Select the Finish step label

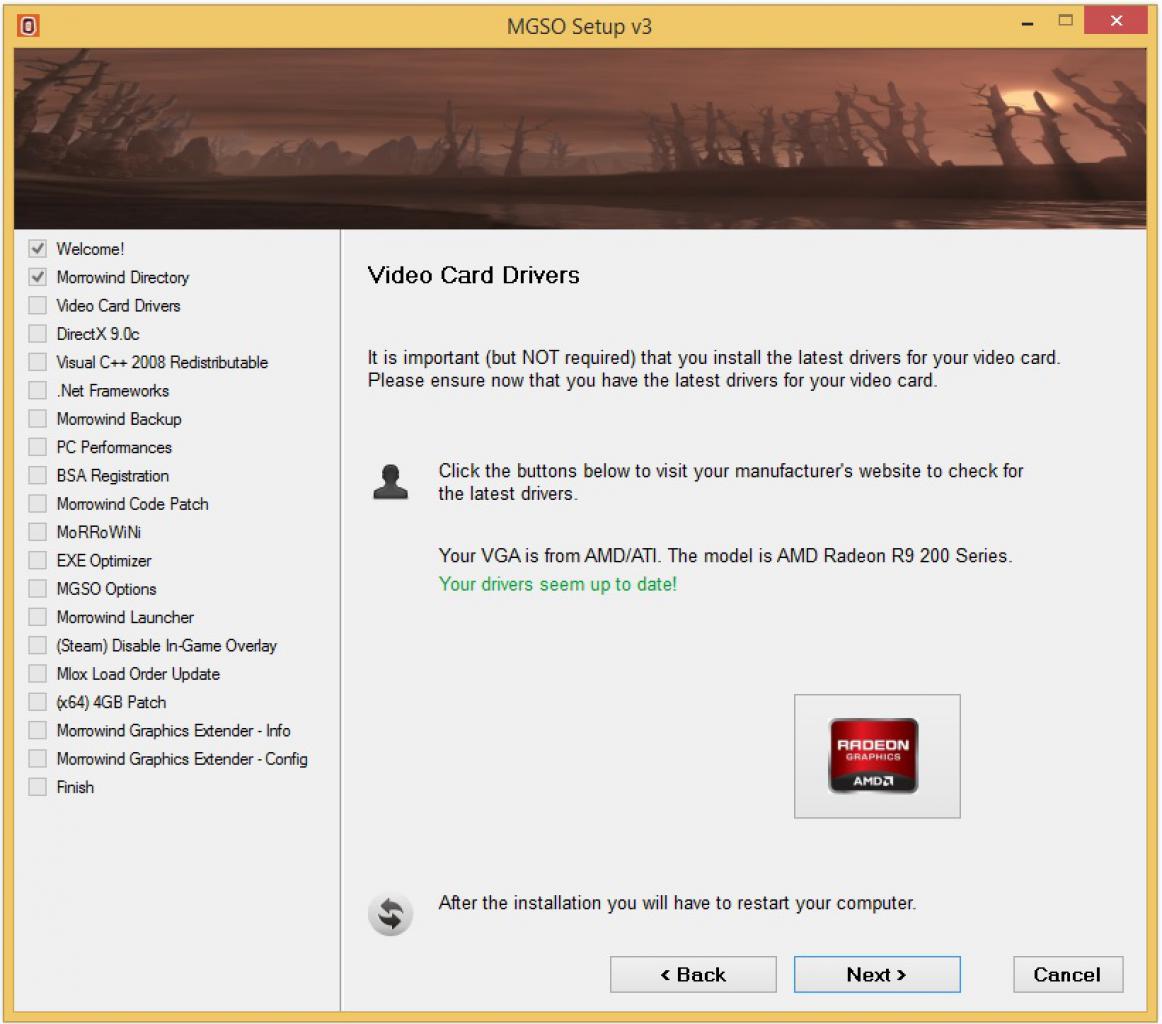[x=75, y=787]
